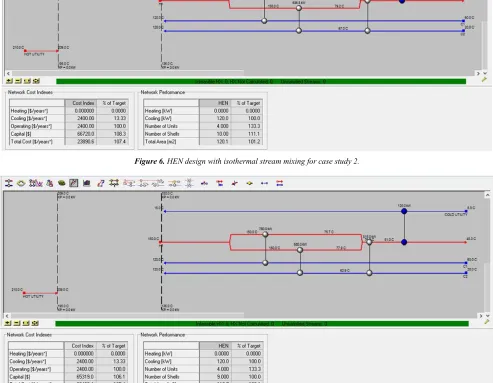
Task: Toggle the pressed-in bordered toolbar button
Action: pyautogui.click(x=74, y=183)
